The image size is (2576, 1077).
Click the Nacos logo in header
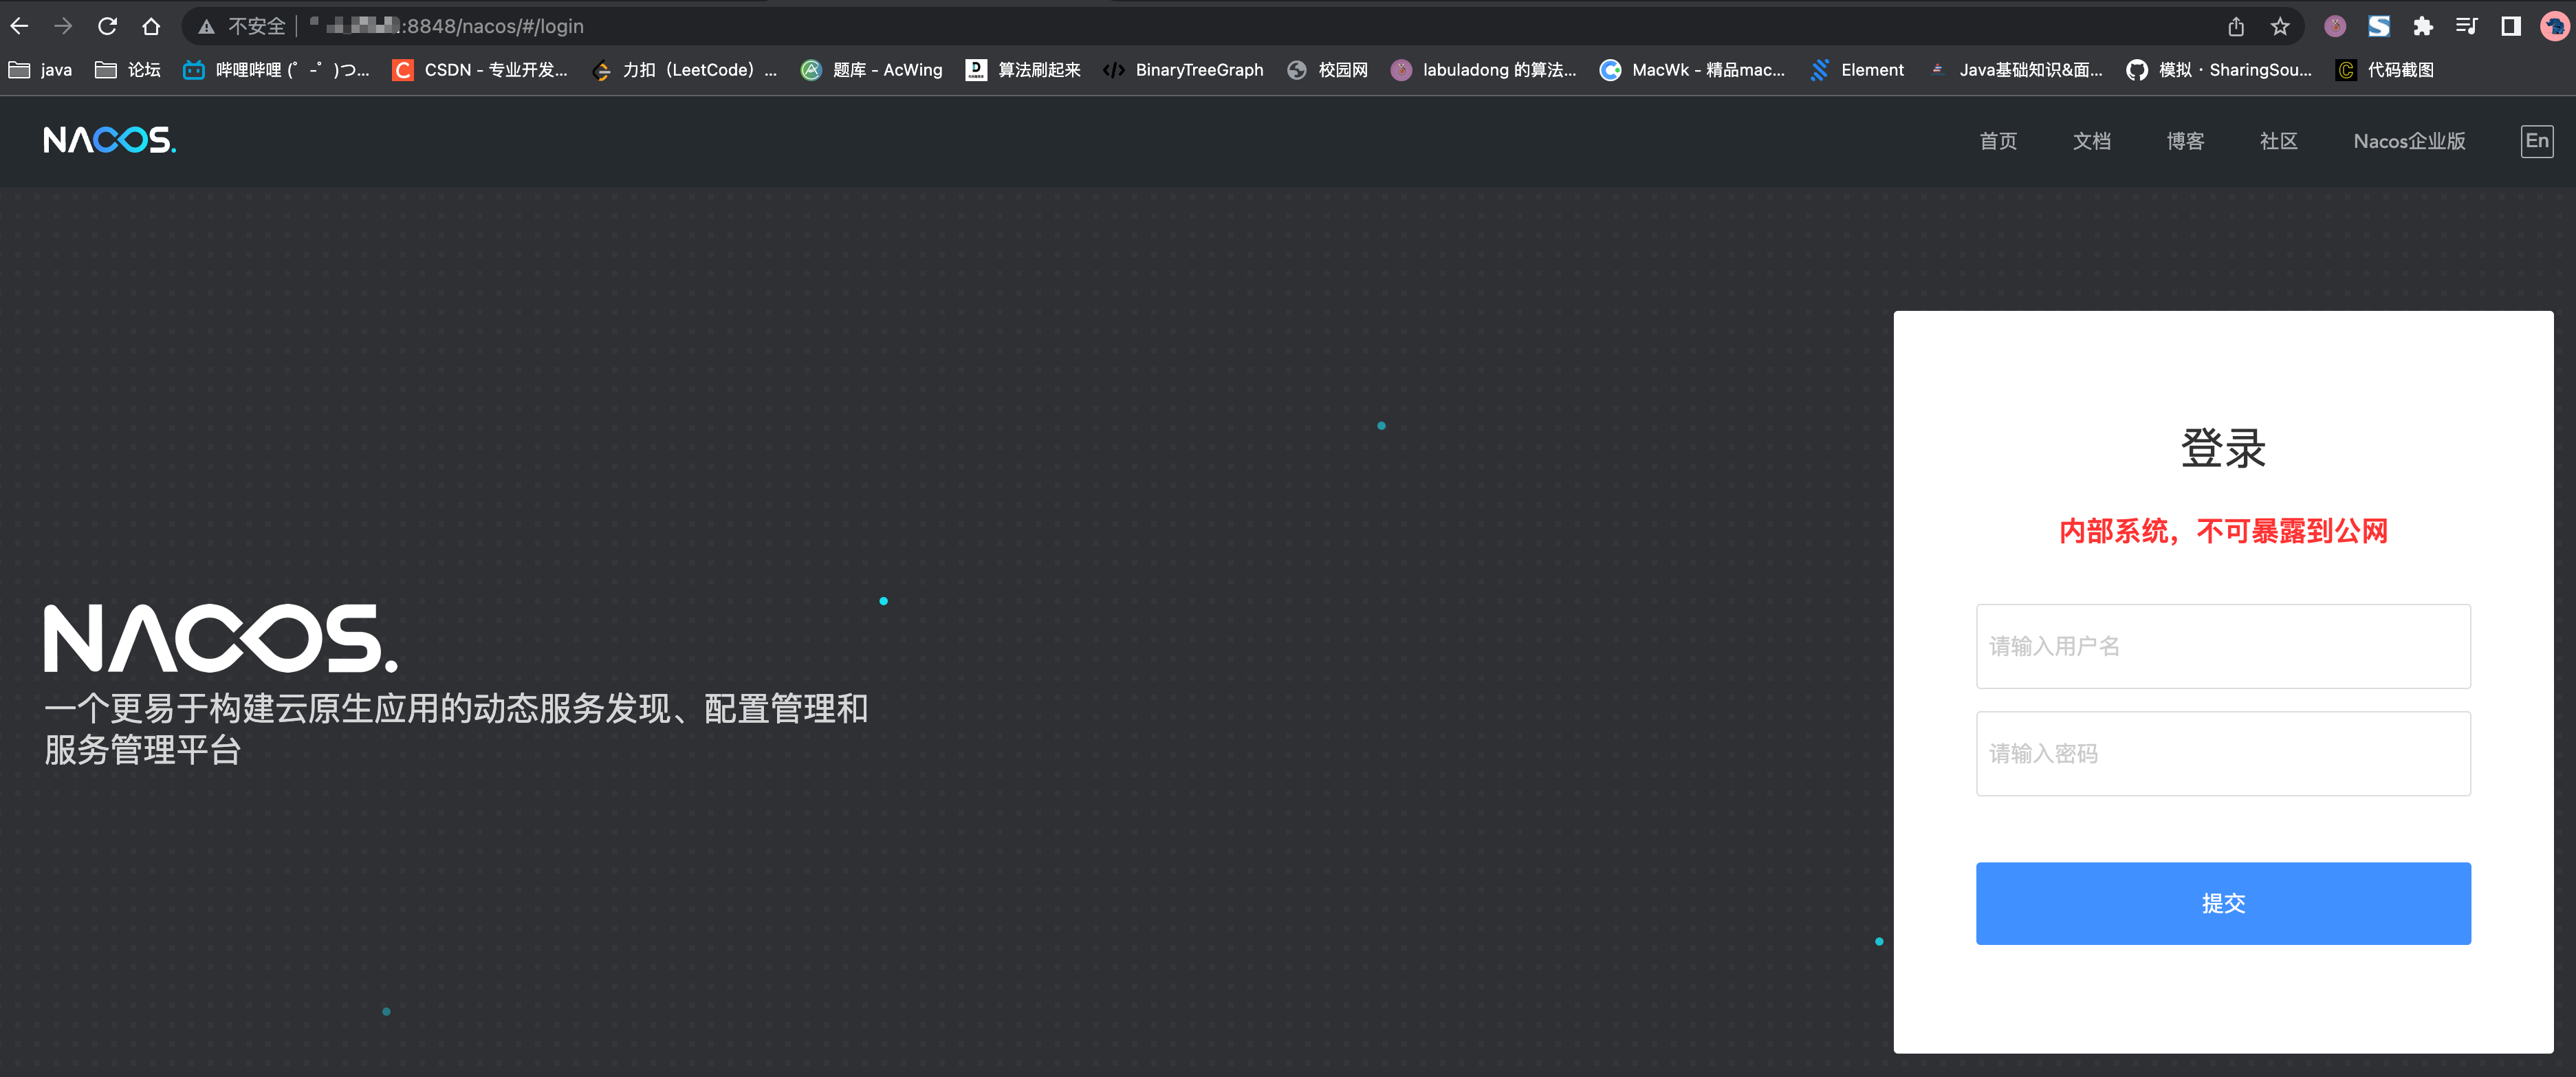point(109,140)
